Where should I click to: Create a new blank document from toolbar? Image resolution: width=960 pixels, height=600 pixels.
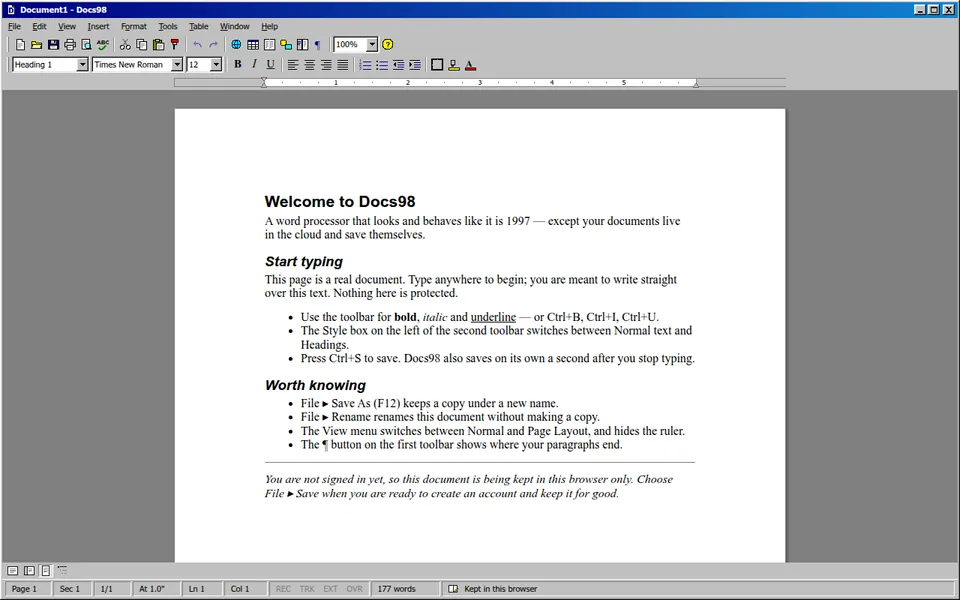point(20,45)
